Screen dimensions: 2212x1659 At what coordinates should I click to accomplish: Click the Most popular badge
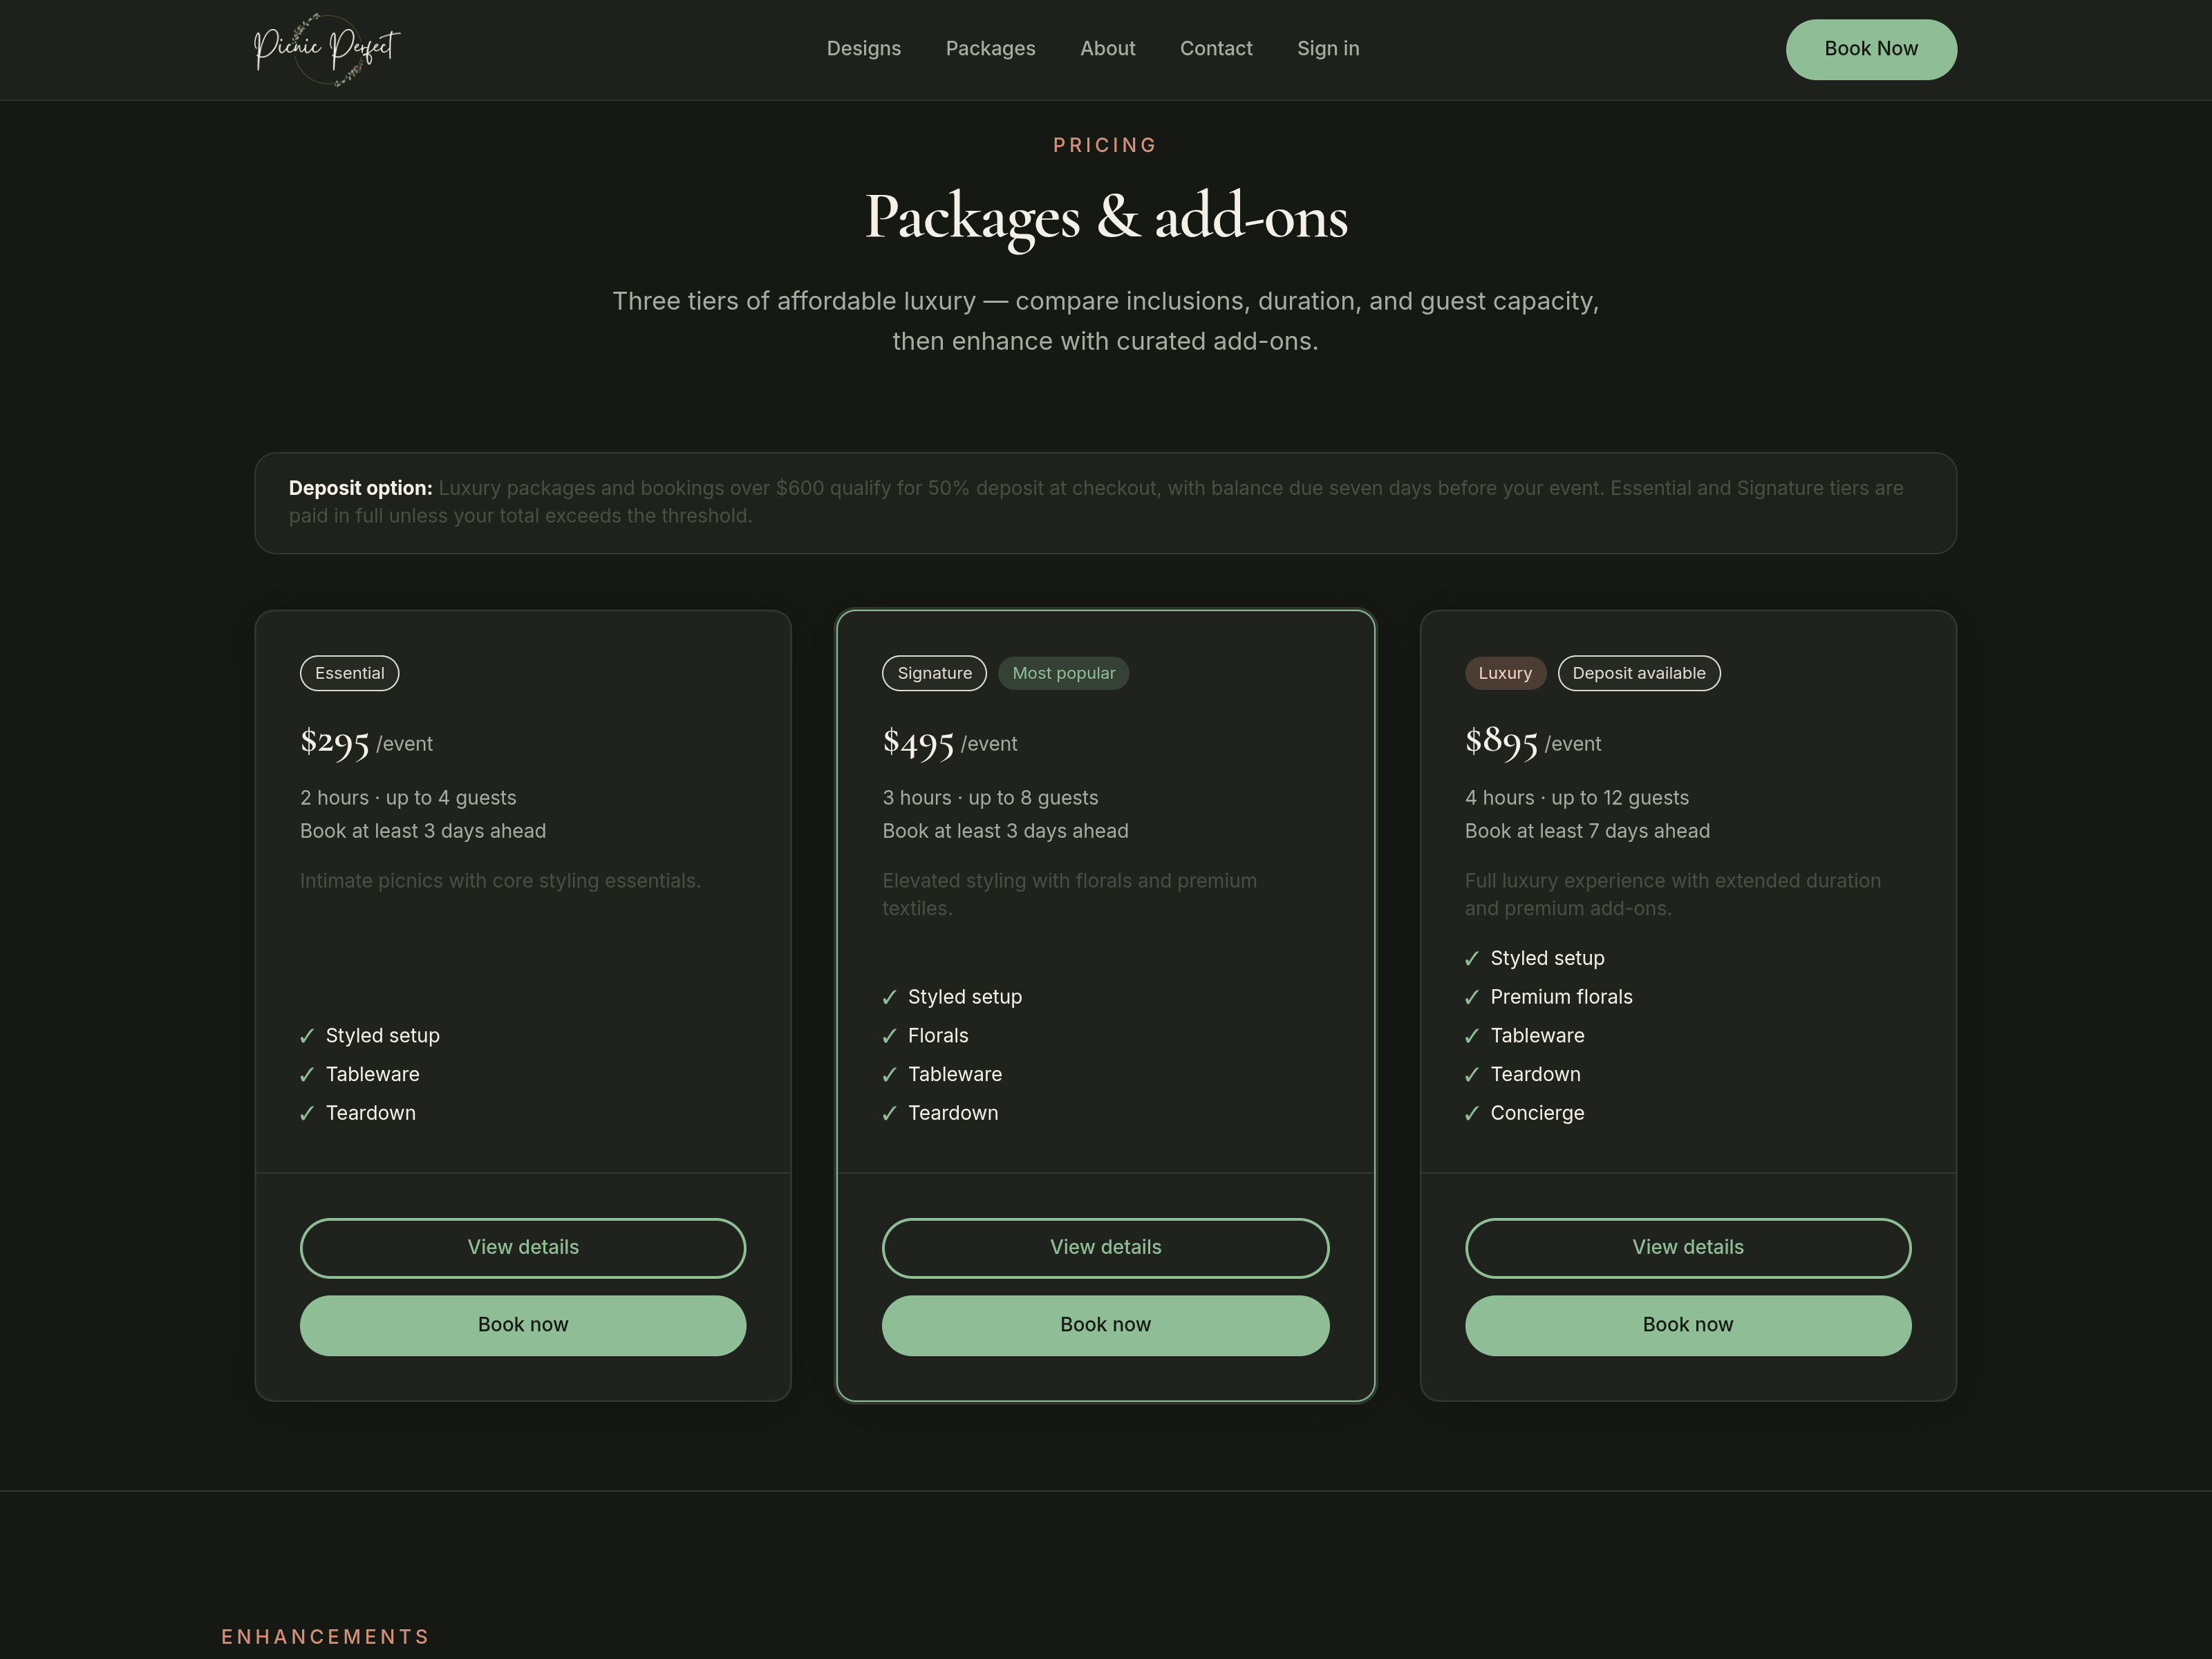pos(1063,673)
